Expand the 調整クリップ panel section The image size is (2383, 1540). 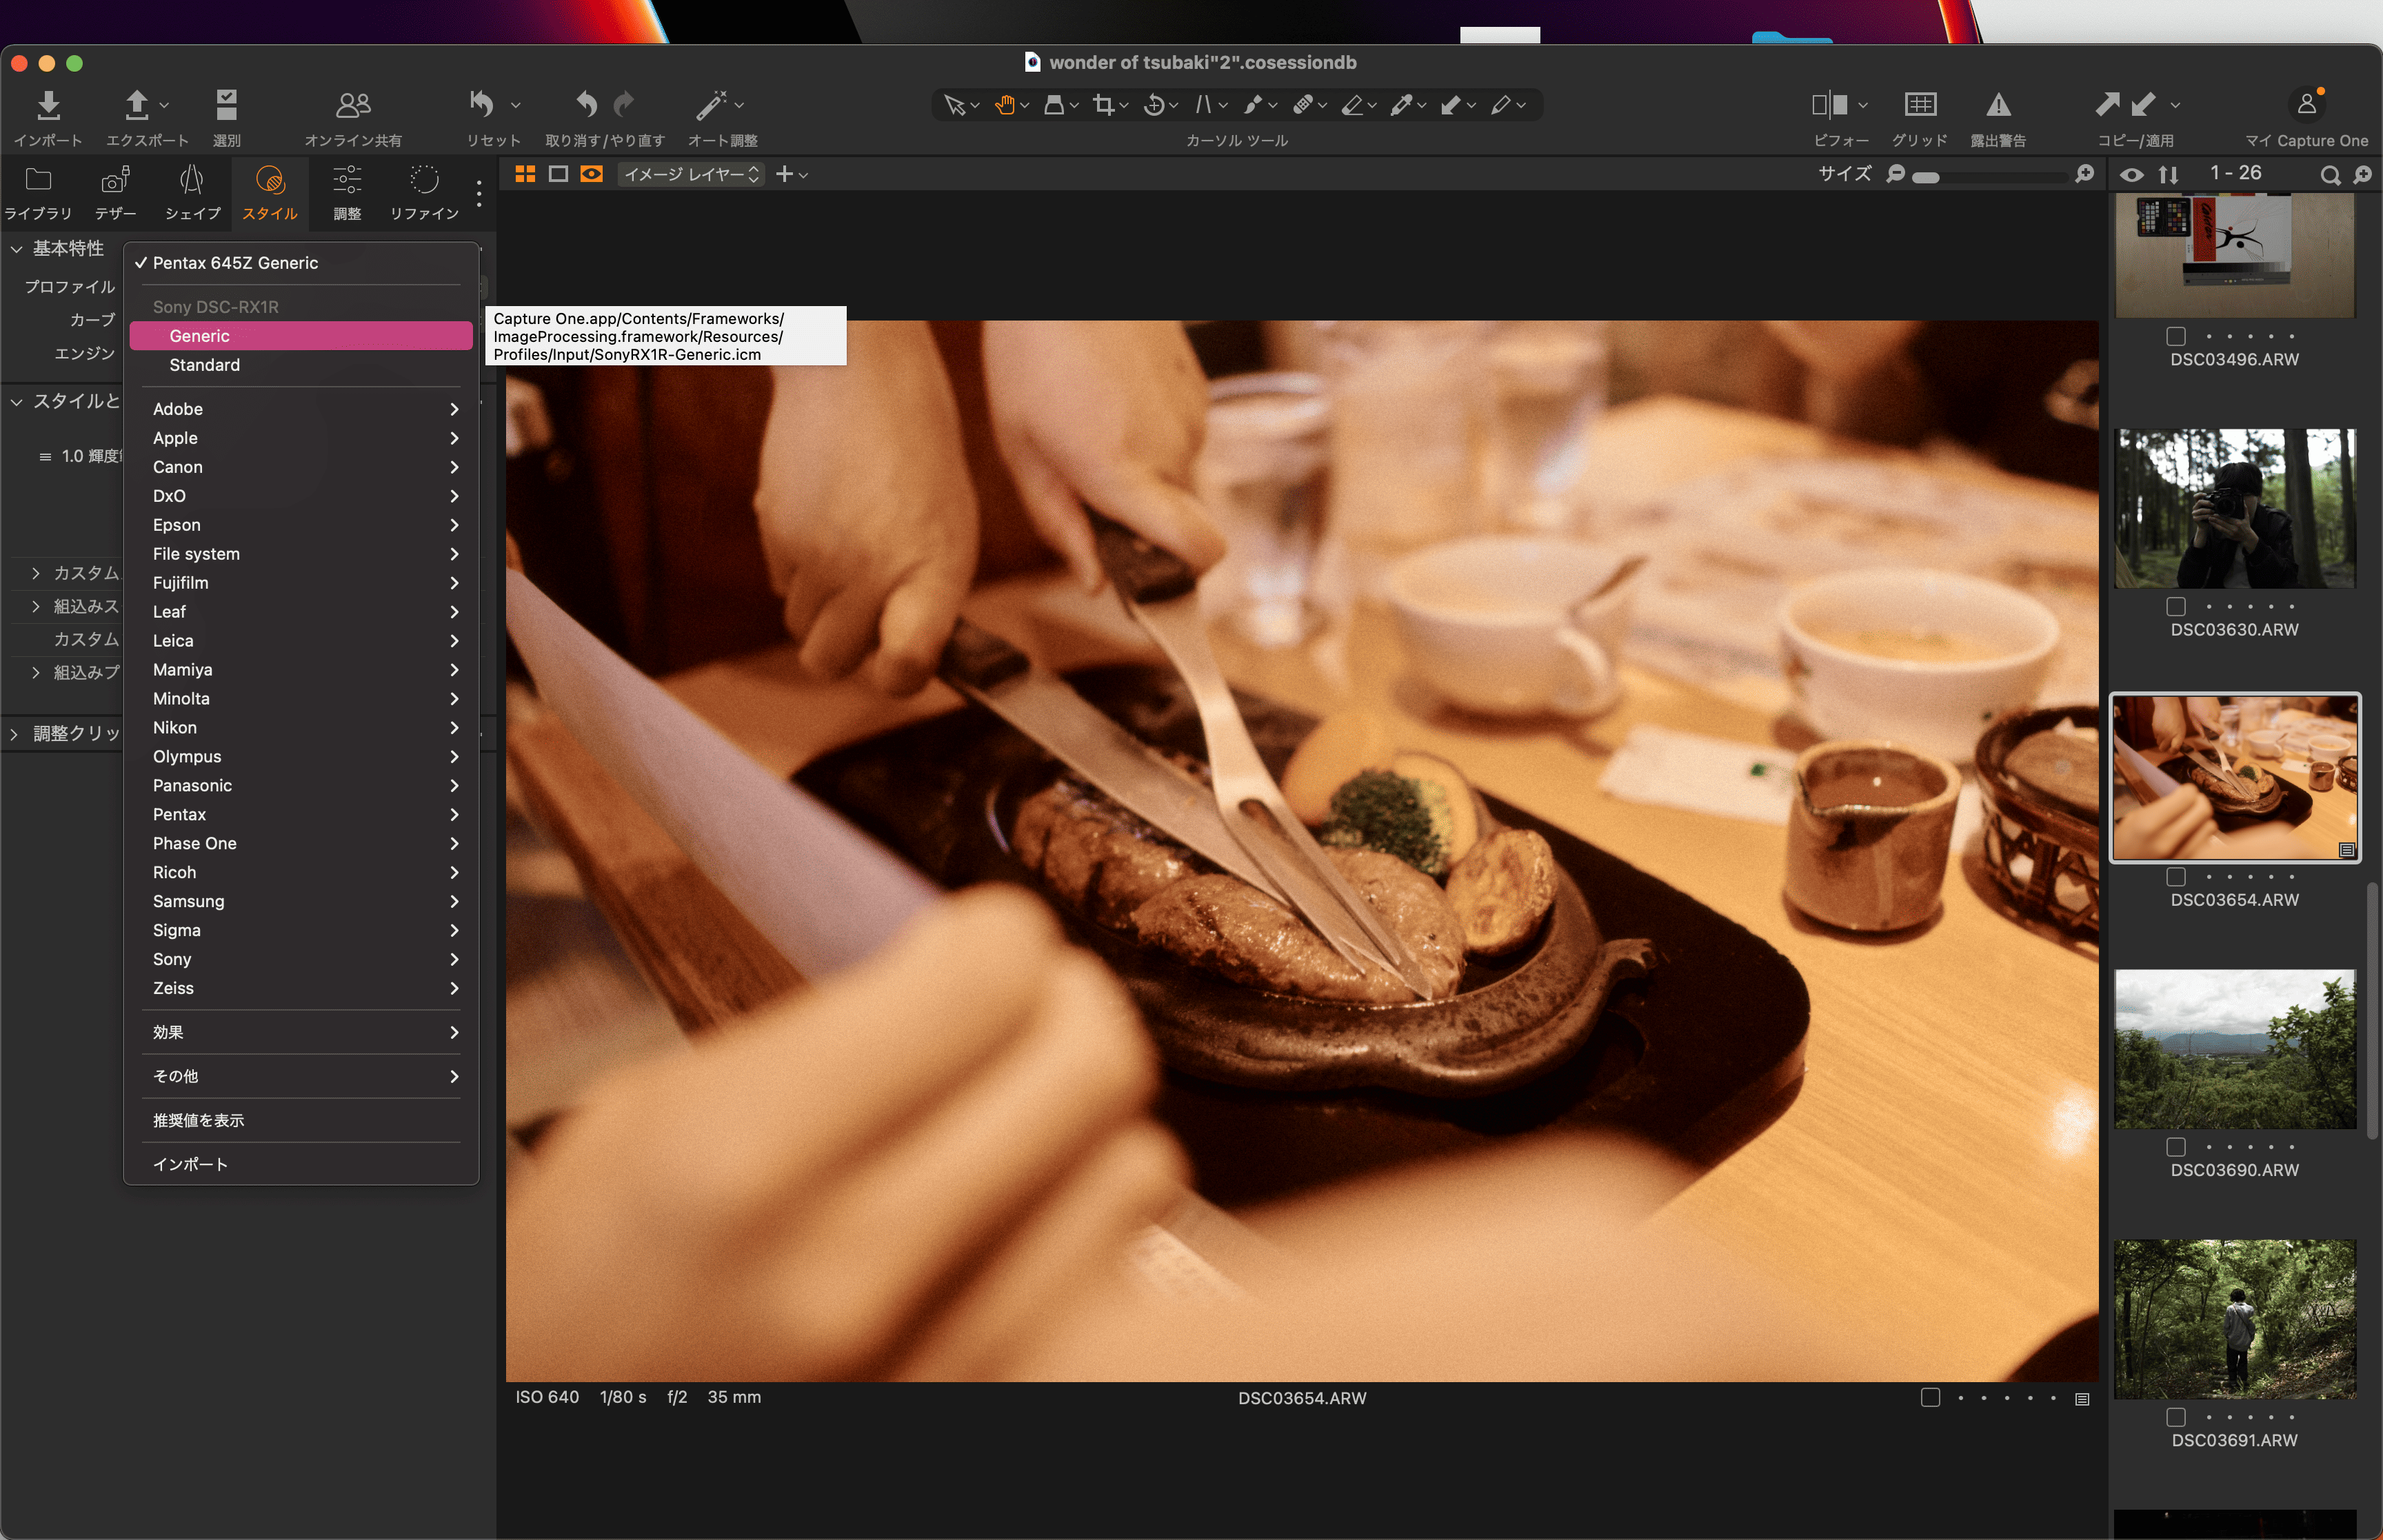14,733
